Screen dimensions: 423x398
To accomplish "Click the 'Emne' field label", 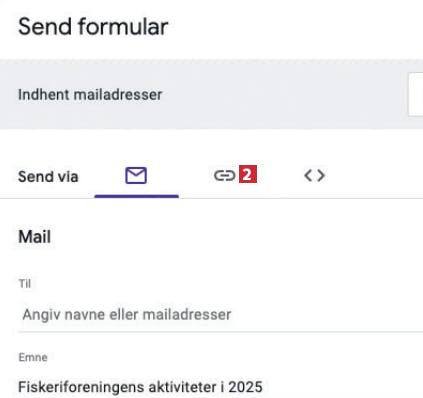I will (x=33, y=357).
